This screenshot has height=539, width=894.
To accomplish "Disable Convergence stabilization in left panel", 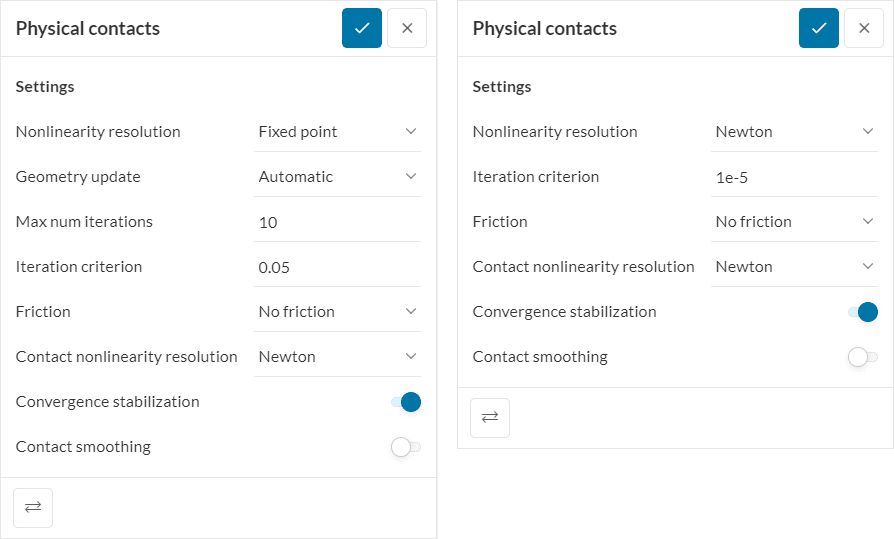I will click(406, 402).
